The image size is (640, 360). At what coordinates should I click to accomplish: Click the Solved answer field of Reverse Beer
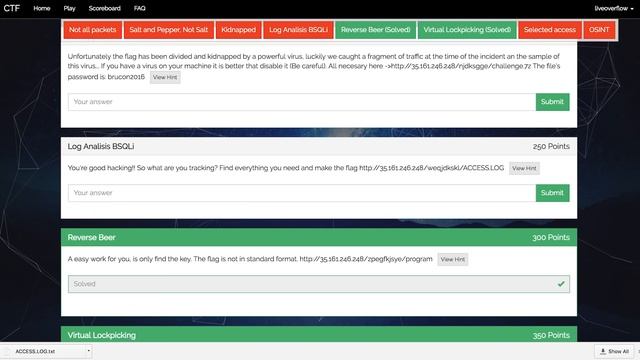click(x=319, y=284)
